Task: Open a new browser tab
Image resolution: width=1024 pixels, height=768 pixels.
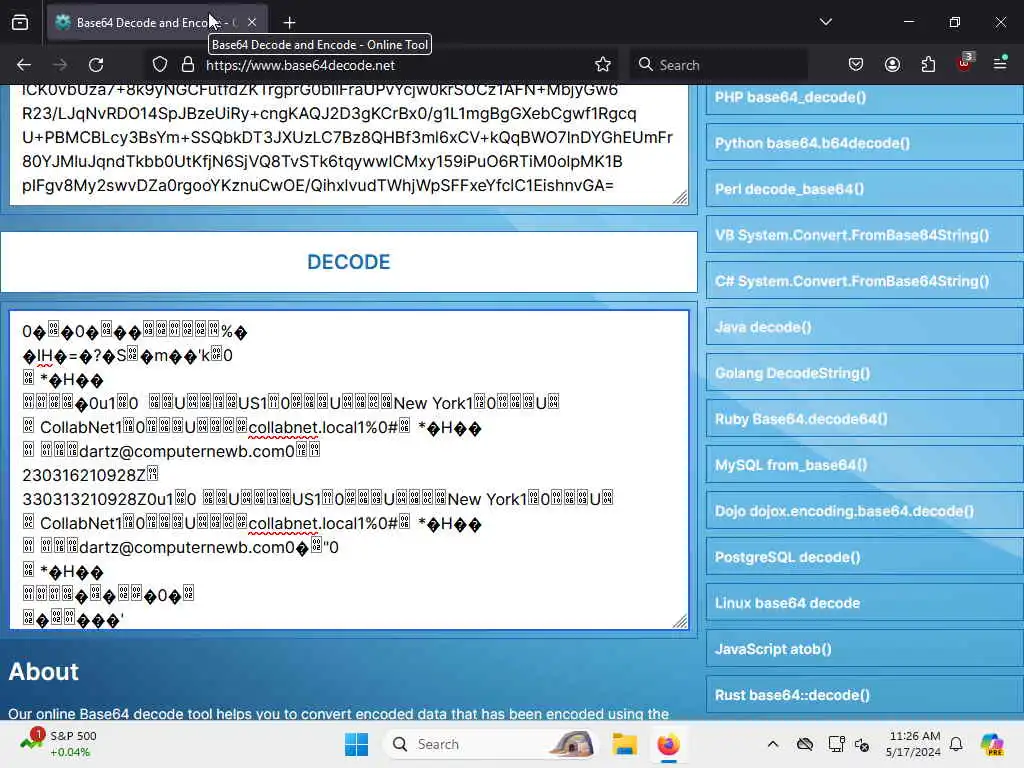Action: tap(289, 23)
